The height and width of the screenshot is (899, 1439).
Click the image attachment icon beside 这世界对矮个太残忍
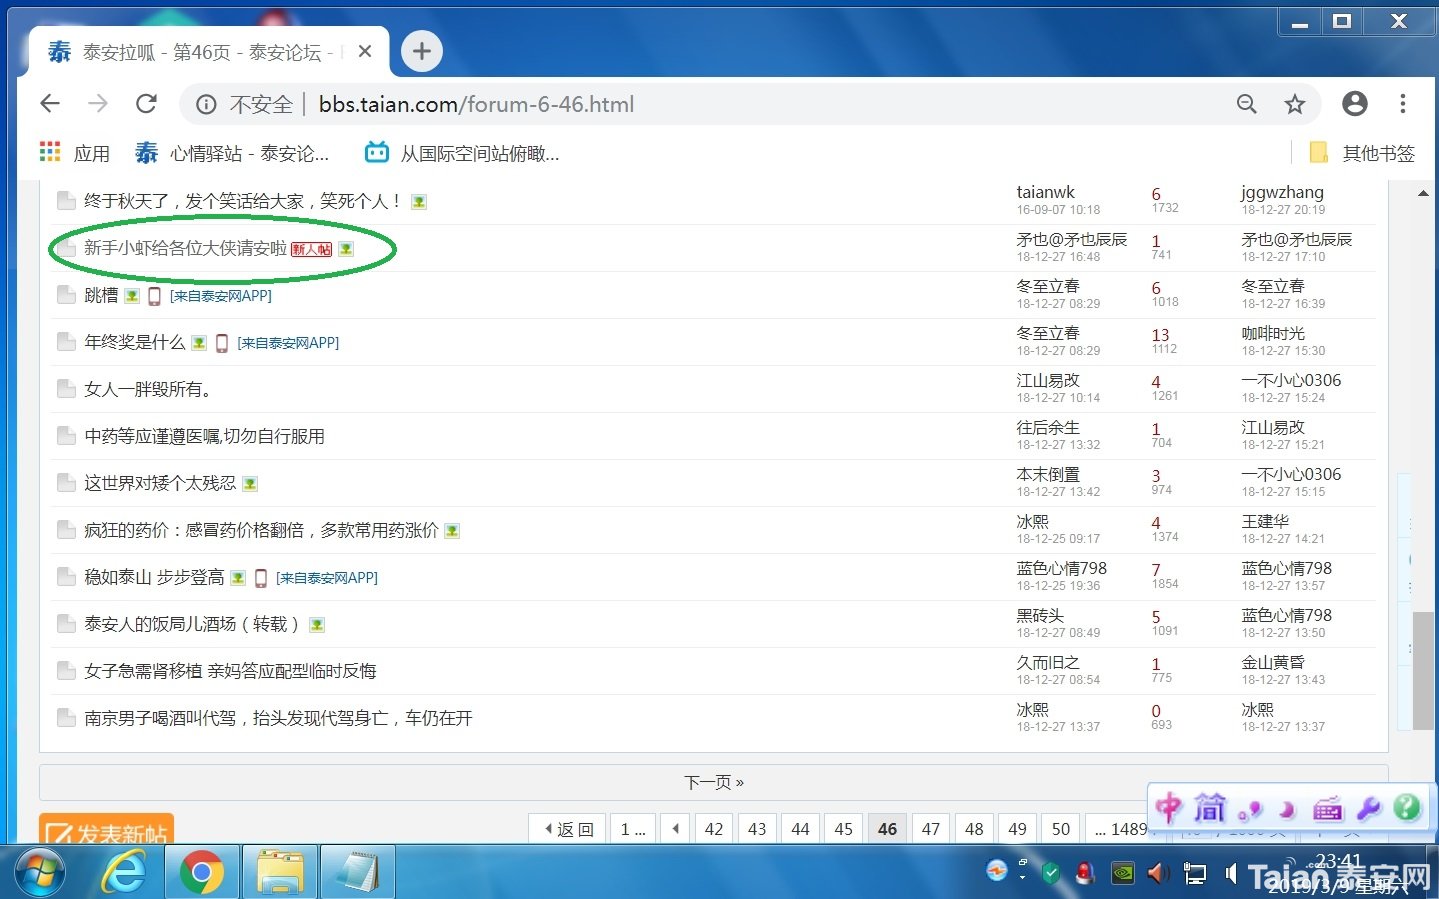point(250,484)
